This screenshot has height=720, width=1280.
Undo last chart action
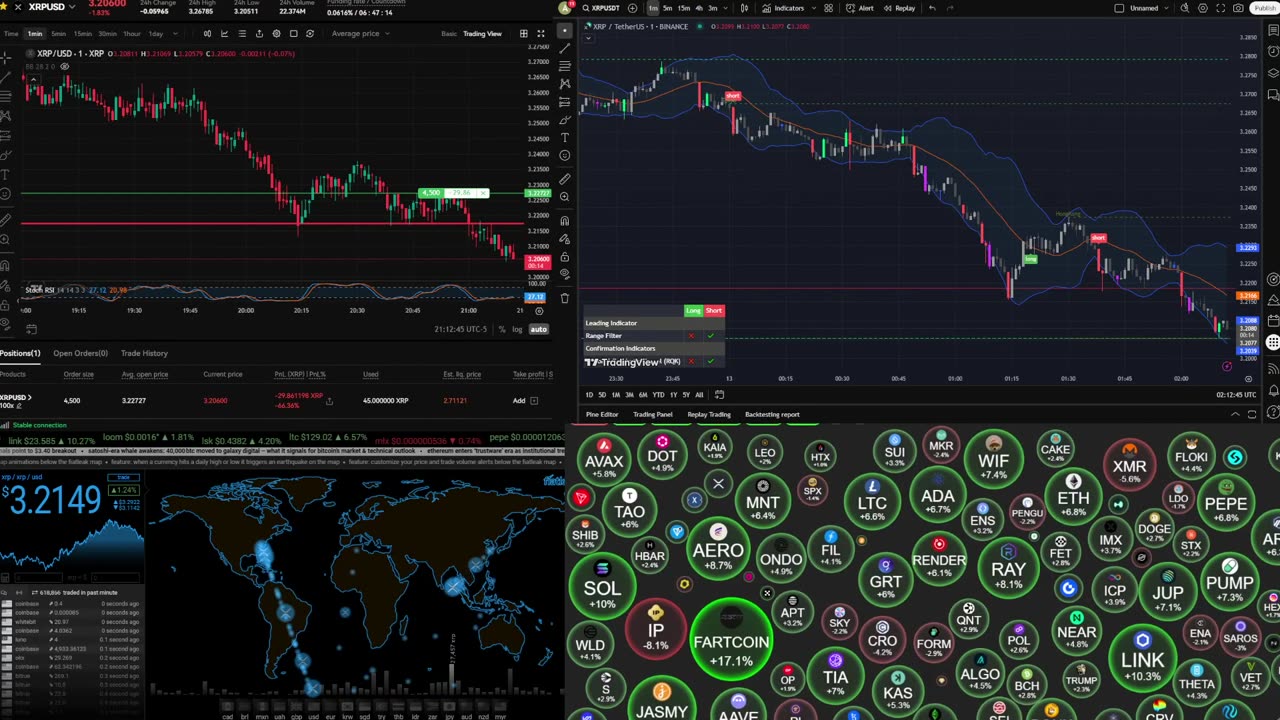point(933,8)
